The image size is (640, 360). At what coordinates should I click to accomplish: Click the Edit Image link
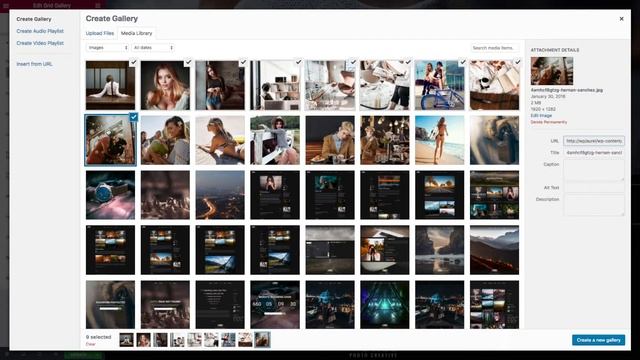(541, 116)
